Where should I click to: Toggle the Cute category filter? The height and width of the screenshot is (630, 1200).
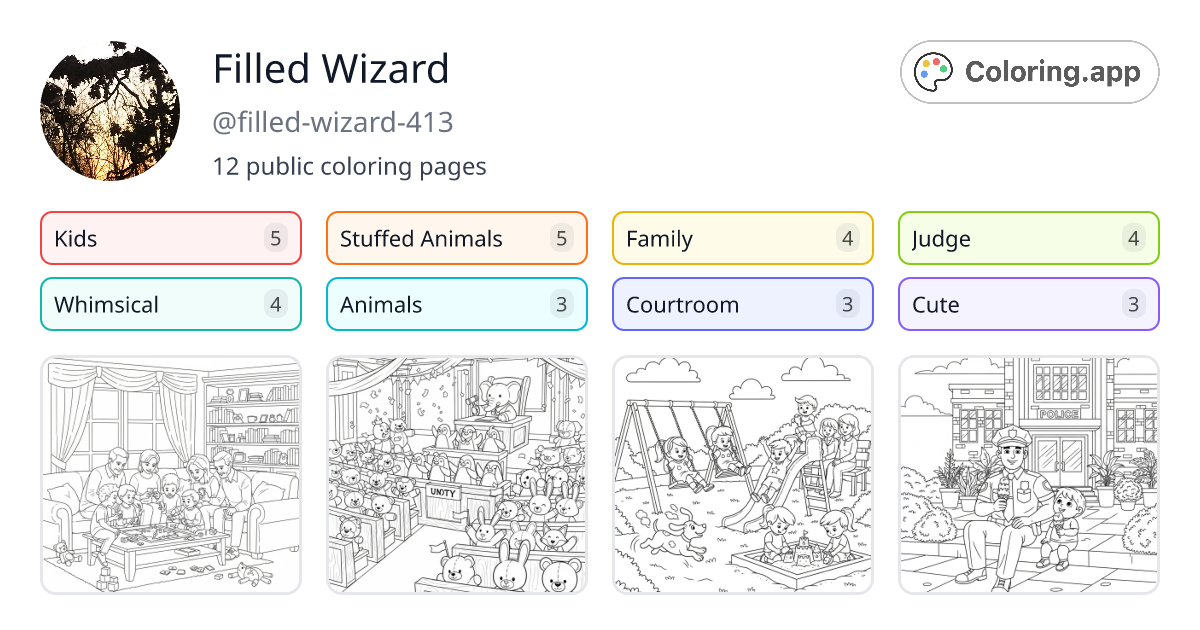pos(1028,304)
